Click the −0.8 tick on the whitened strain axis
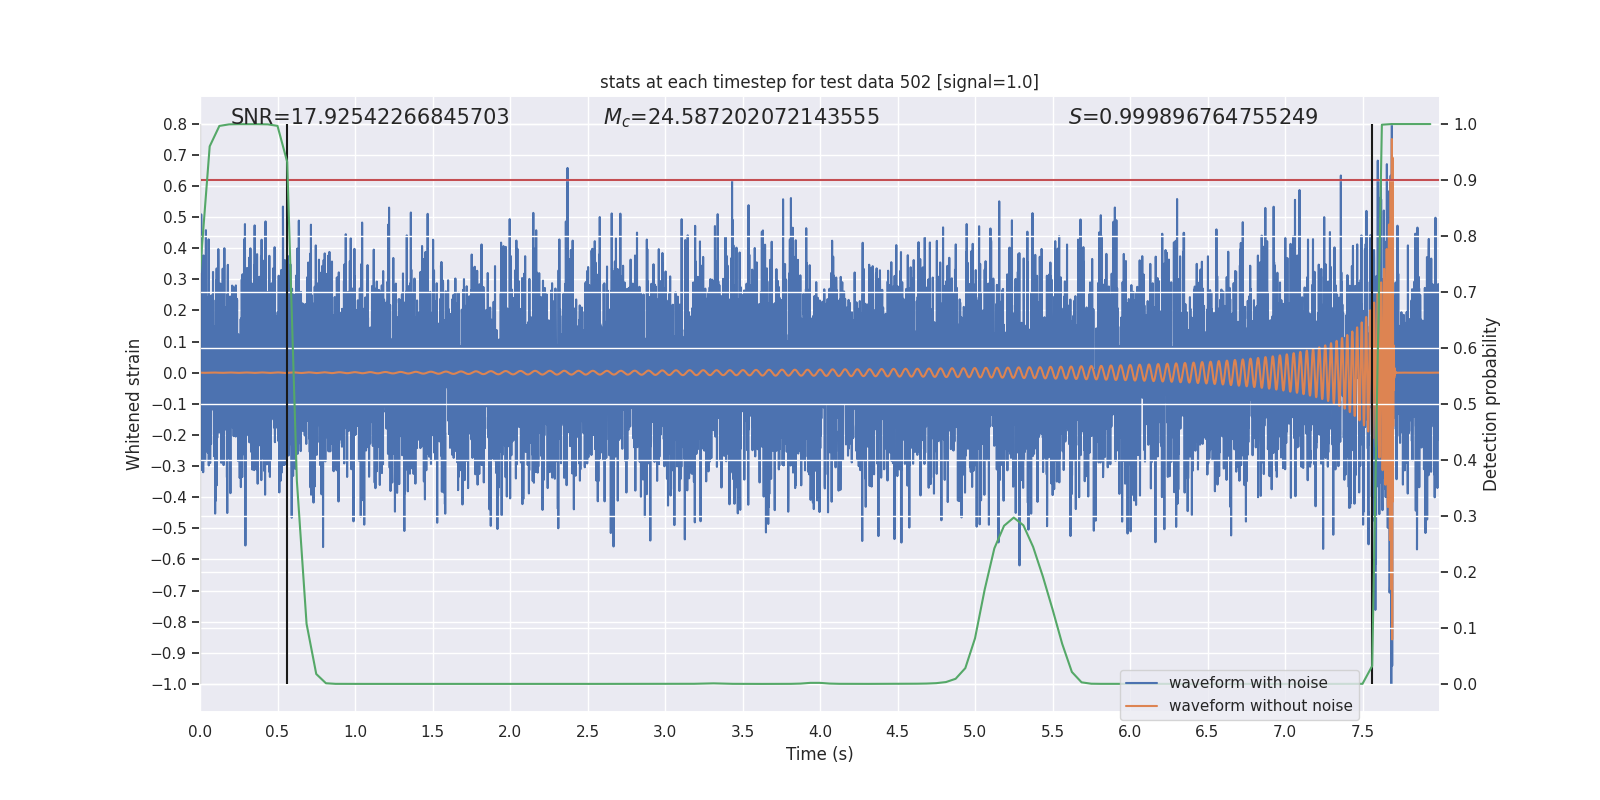The image size is (1600, 800). [169, 622]
